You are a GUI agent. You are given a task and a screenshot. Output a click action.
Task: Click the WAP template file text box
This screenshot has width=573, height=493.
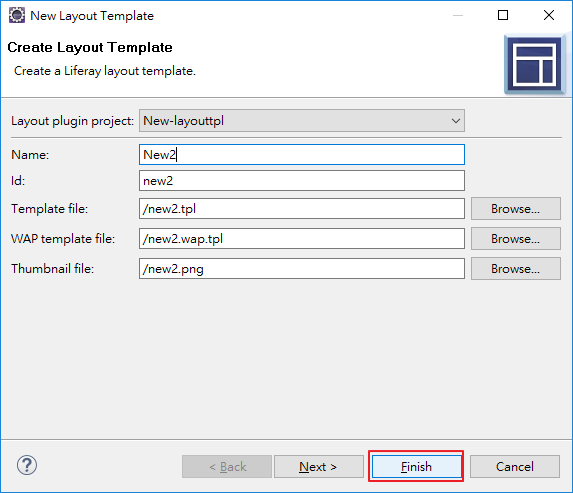(x=302, y=239)
